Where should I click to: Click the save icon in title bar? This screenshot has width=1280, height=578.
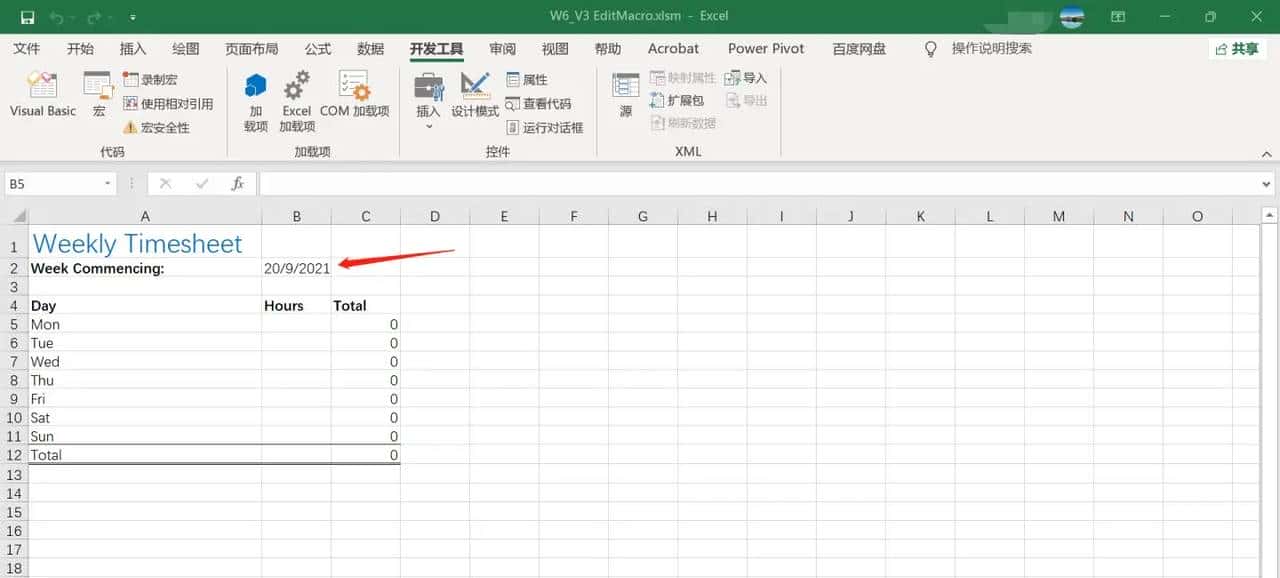tap(27, 17)
